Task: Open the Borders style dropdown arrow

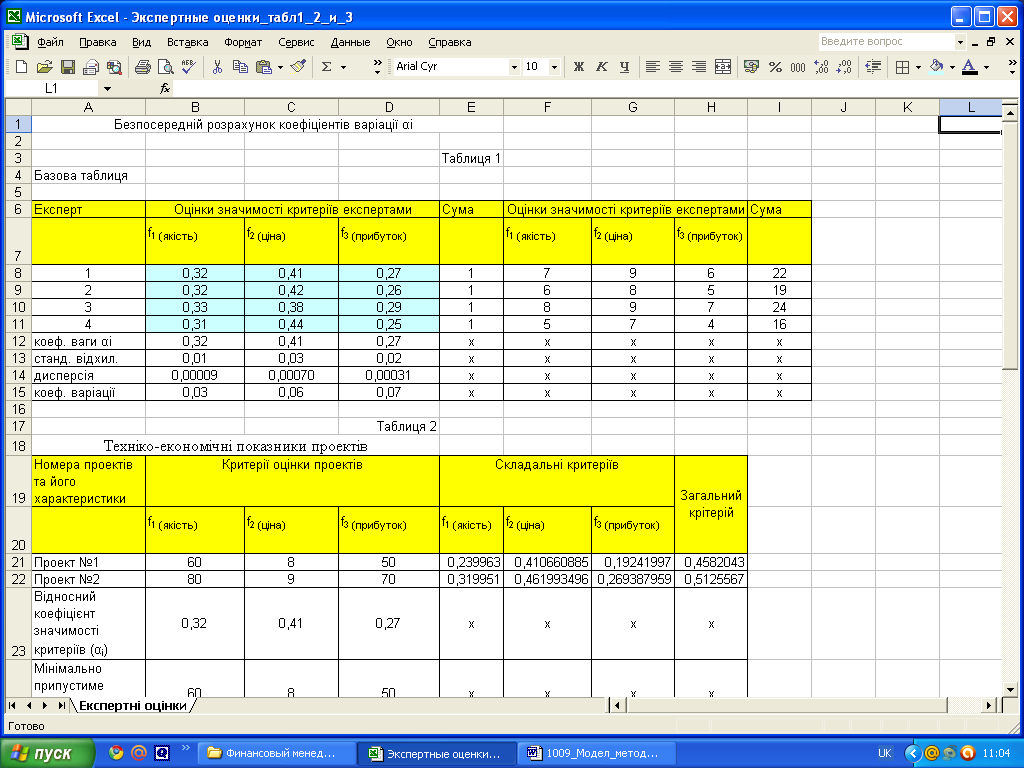Action: (918, 67)
